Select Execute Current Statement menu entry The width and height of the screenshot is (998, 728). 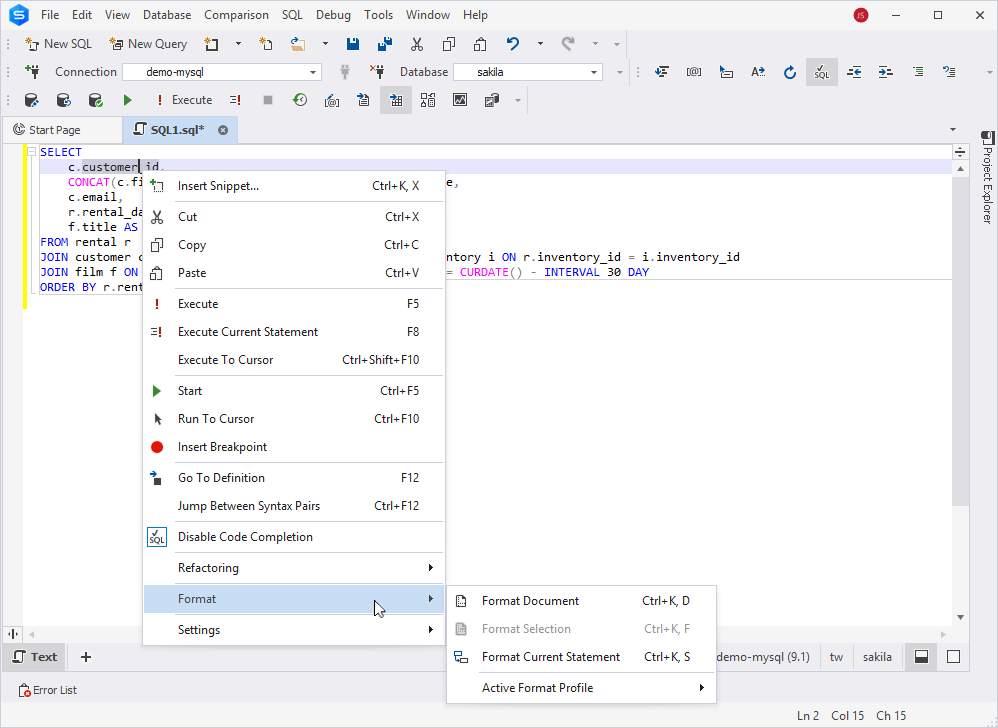pos(293,332)
